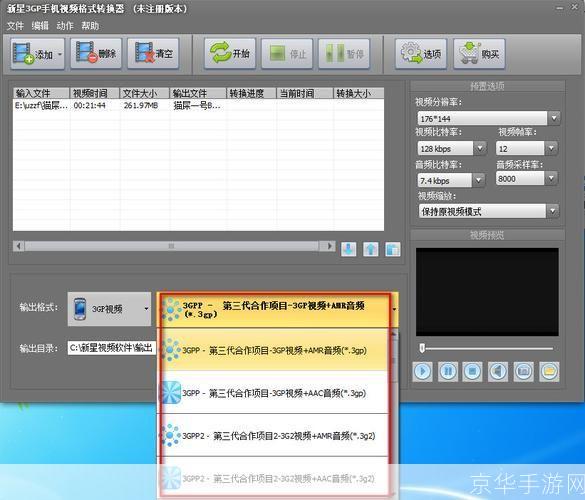This screenshot has width=585, height=500.
Task: Select 3GPP2 3G2视频+AMR音频(*.3g2) list option
Action: (x=274, y=435)
